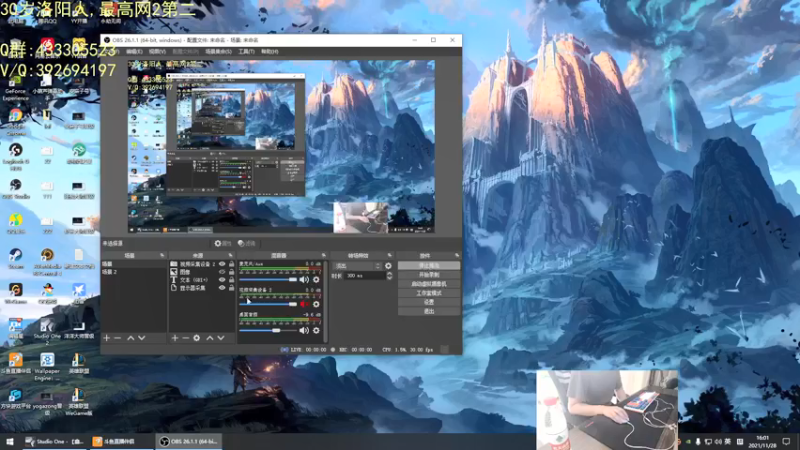Click desktop audio volume slider

[x=268, y=331]
